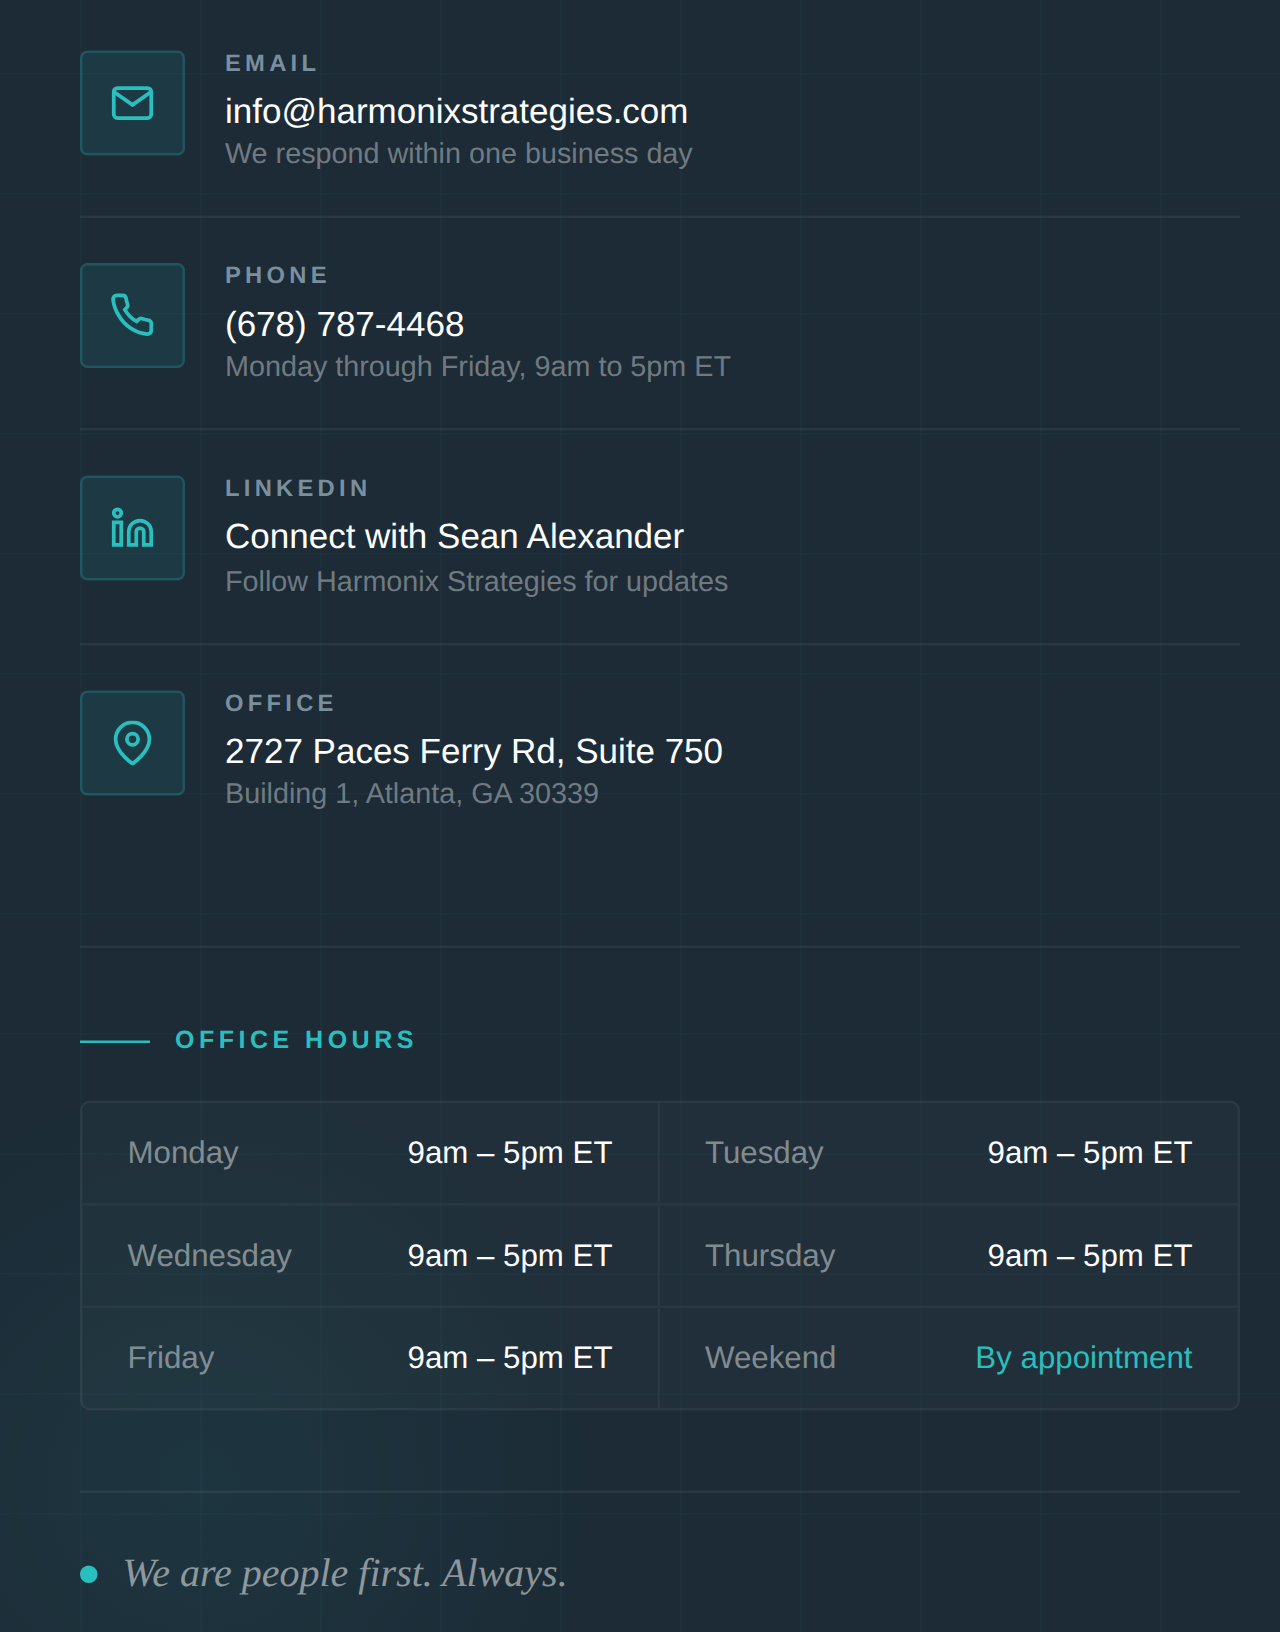
Task: Click the office map pin icon
Action: pyautogui.click(x=132, y=743)
